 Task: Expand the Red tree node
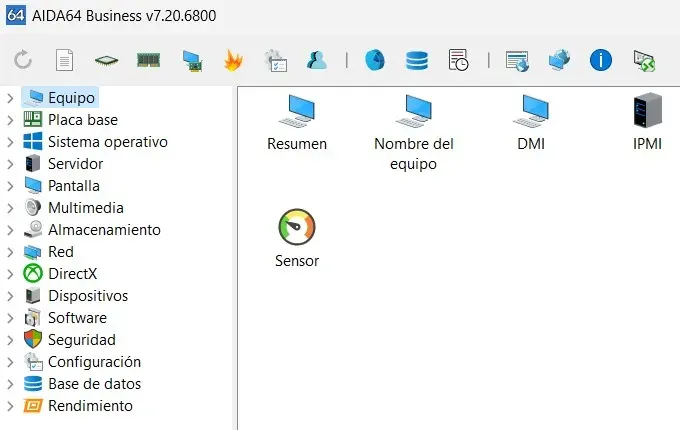pyautogui.click(x=10, y=252)
